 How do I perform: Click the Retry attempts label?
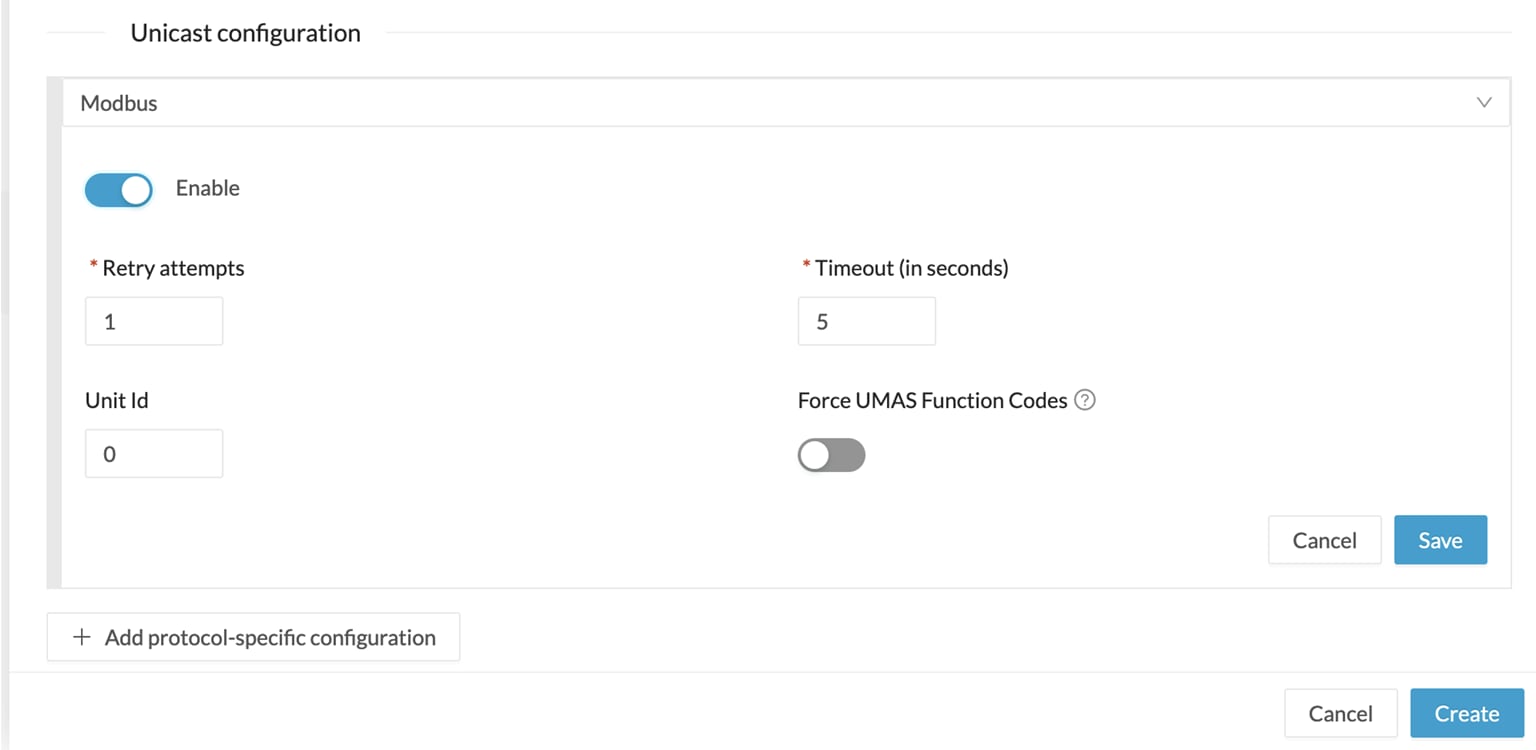(173, 268)
